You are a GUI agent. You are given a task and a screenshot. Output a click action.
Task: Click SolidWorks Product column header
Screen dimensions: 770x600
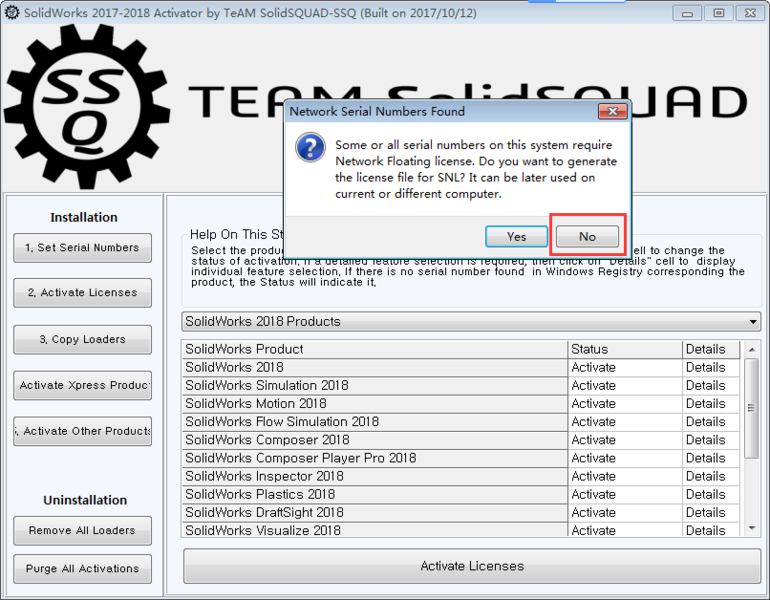point(375,349)
